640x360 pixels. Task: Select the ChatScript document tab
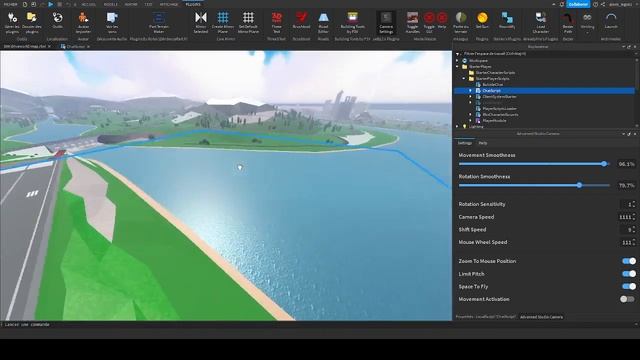click(75, 47)
